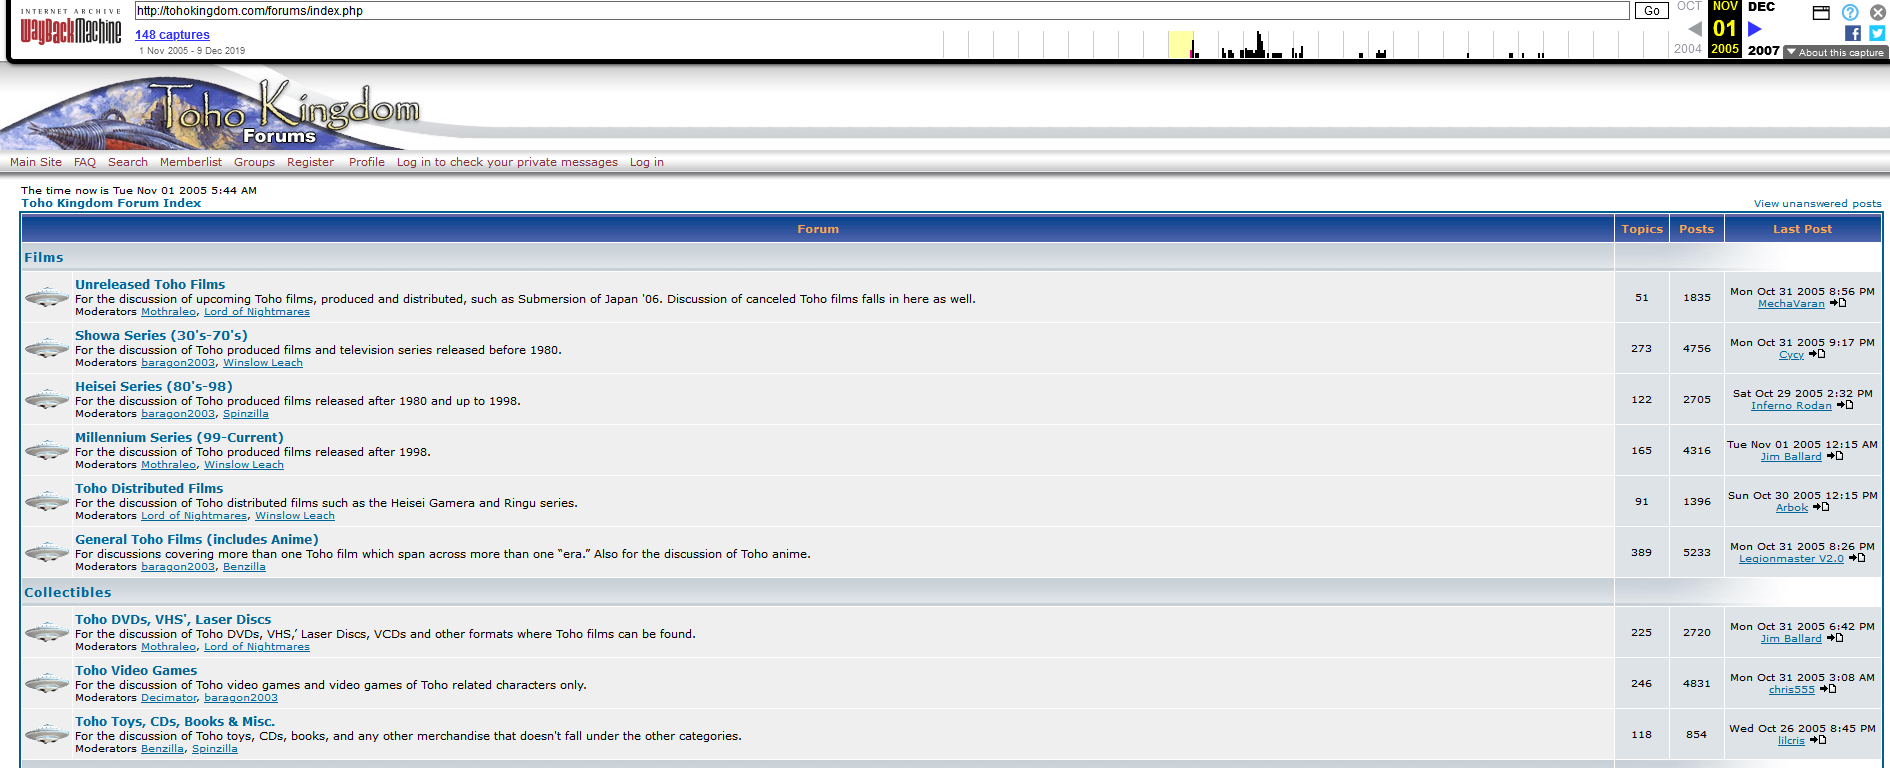Open Spinzilla moderator link in Heisei Series row
The width and height of the screenshot is (1890, 768).
point(245,414)
